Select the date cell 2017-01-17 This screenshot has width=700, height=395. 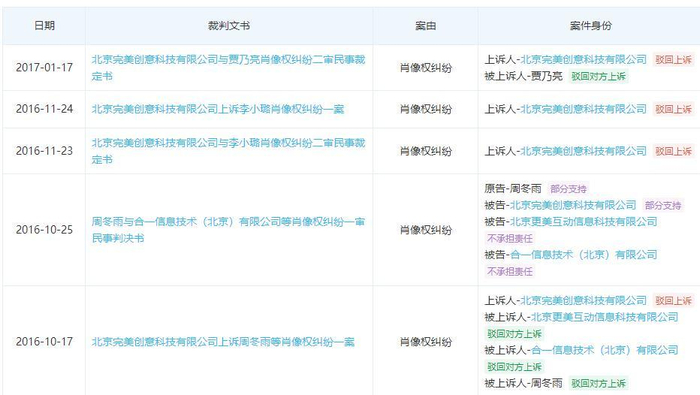click(x=44, y=68)
